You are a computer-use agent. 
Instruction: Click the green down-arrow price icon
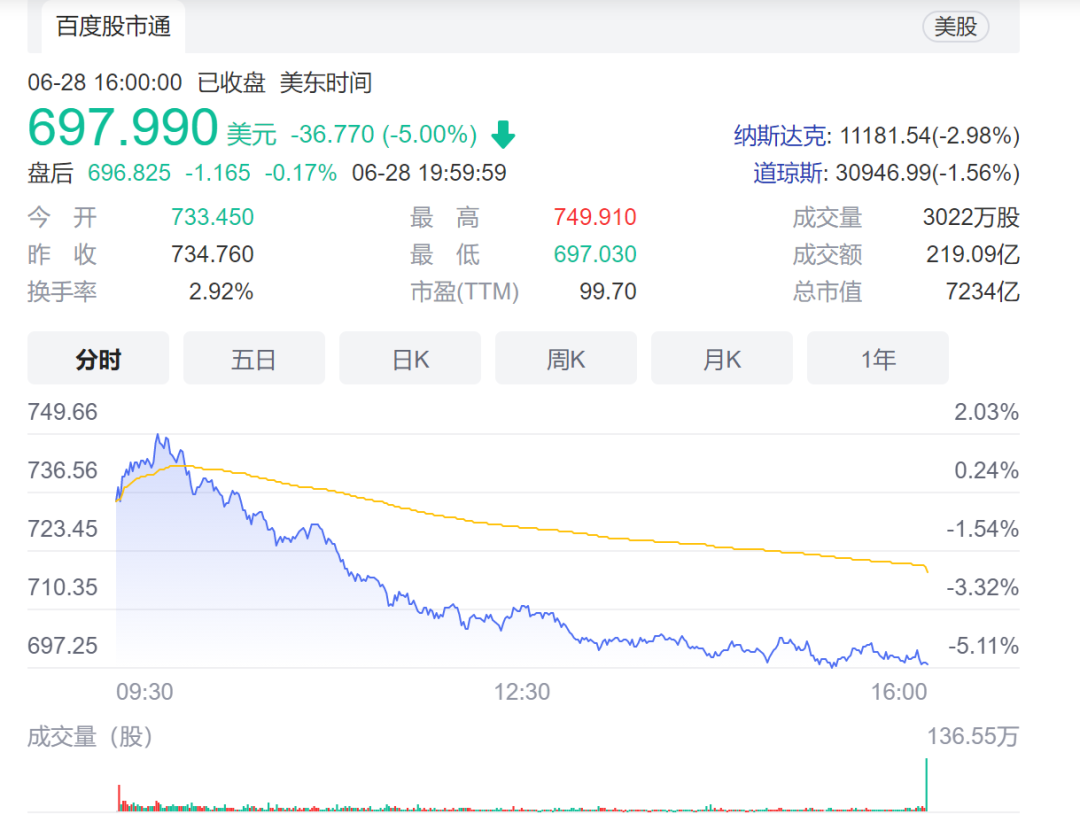pyautogui.click(x=503, y=134)
